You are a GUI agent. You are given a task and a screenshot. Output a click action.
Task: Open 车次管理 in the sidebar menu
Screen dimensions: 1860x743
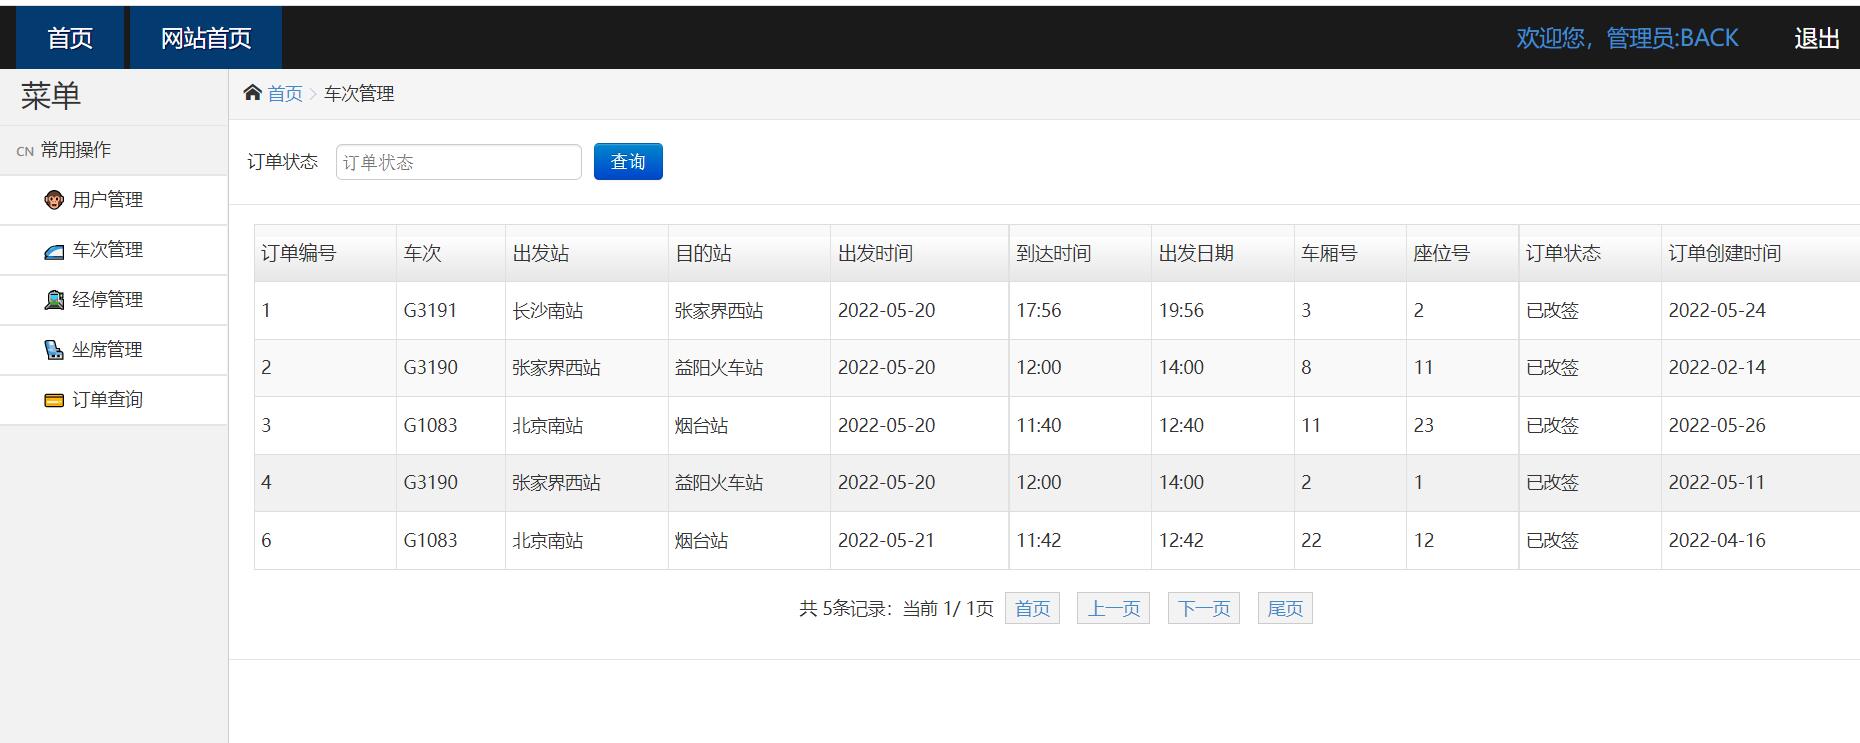coord(114,250)
